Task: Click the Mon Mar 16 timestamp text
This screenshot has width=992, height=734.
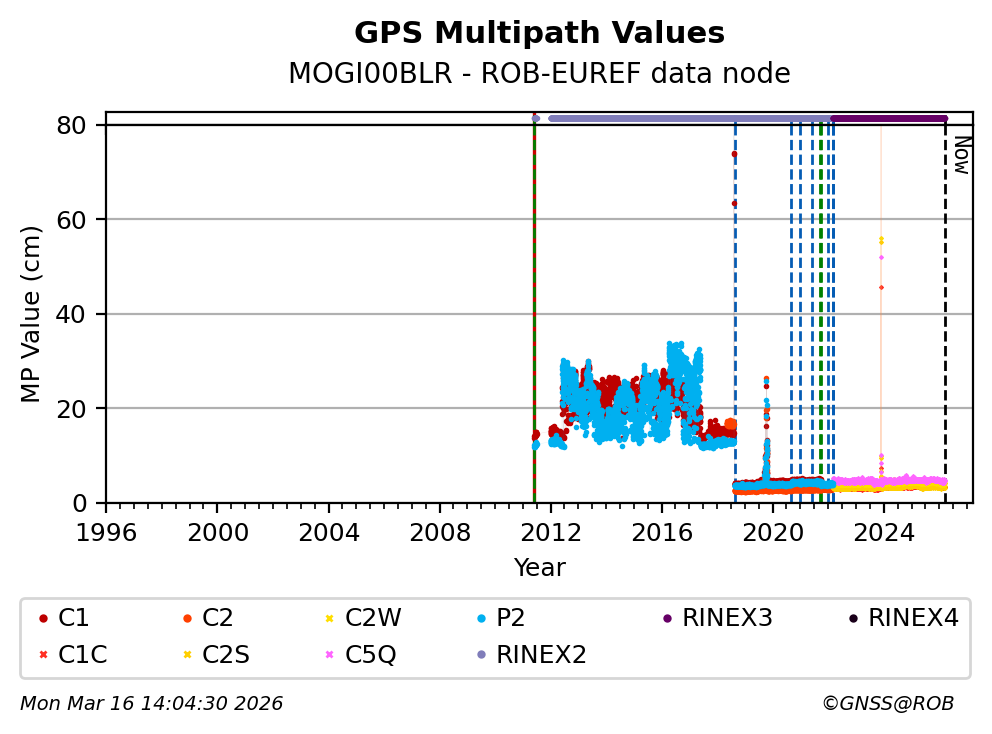Action: tap(151, 704)
